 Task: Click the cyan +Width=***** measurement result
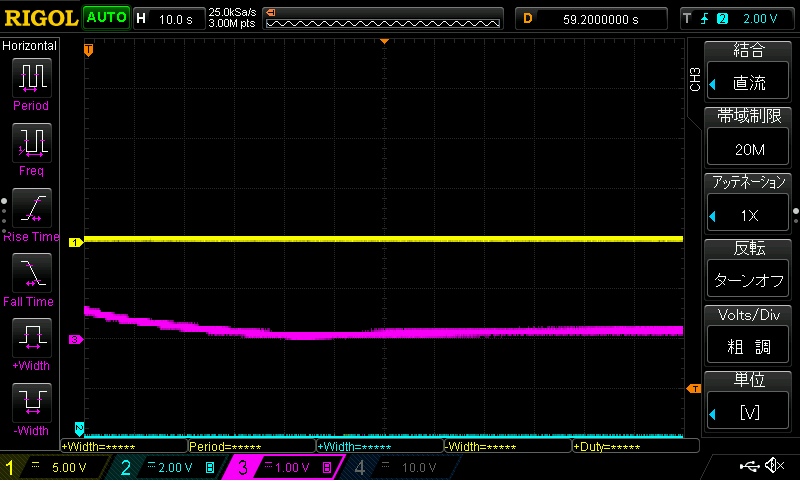click(380, 446)
